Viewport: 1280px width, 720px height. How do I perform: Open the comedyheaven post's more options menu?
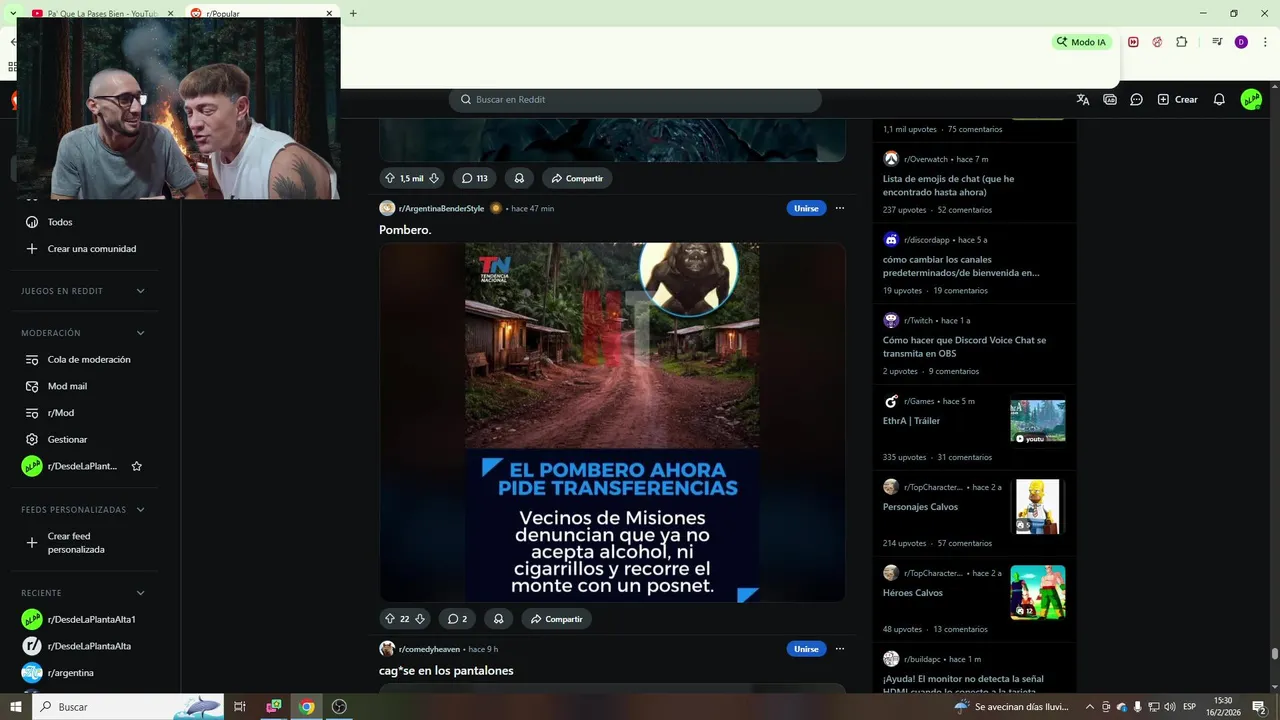[x=840, y=649]
